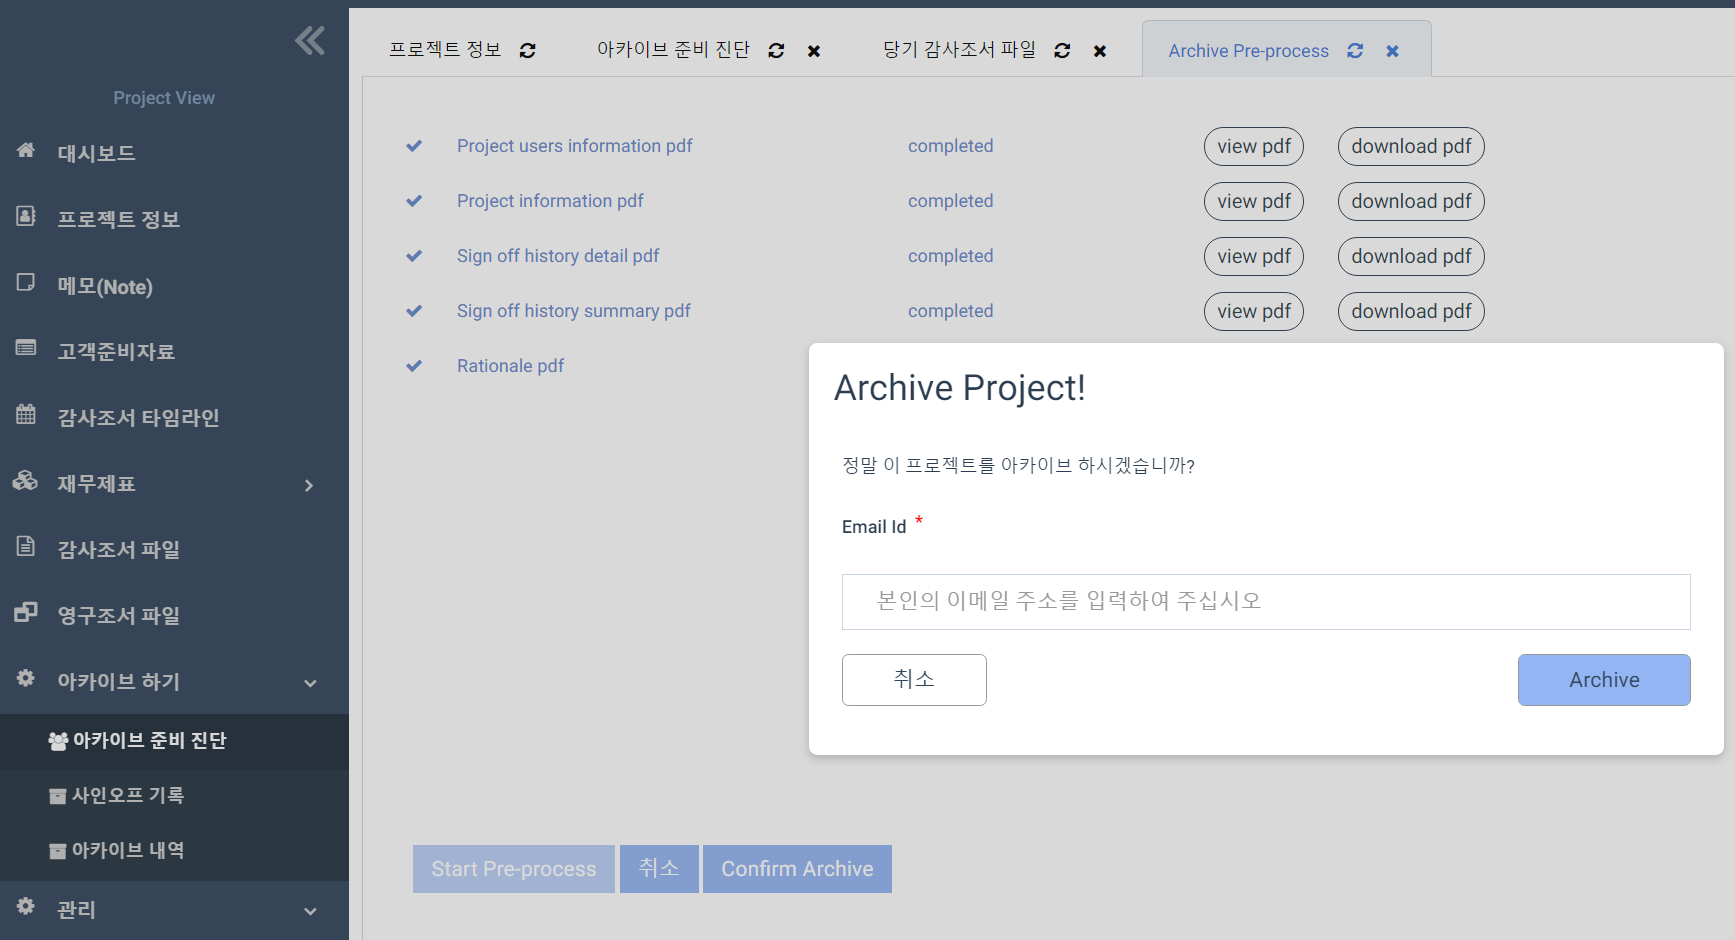Switch to the 당기 감사조서 파일 tab
Image resolution: width=1735 pixels, height=940 pixels.
(x=960, y=49)
